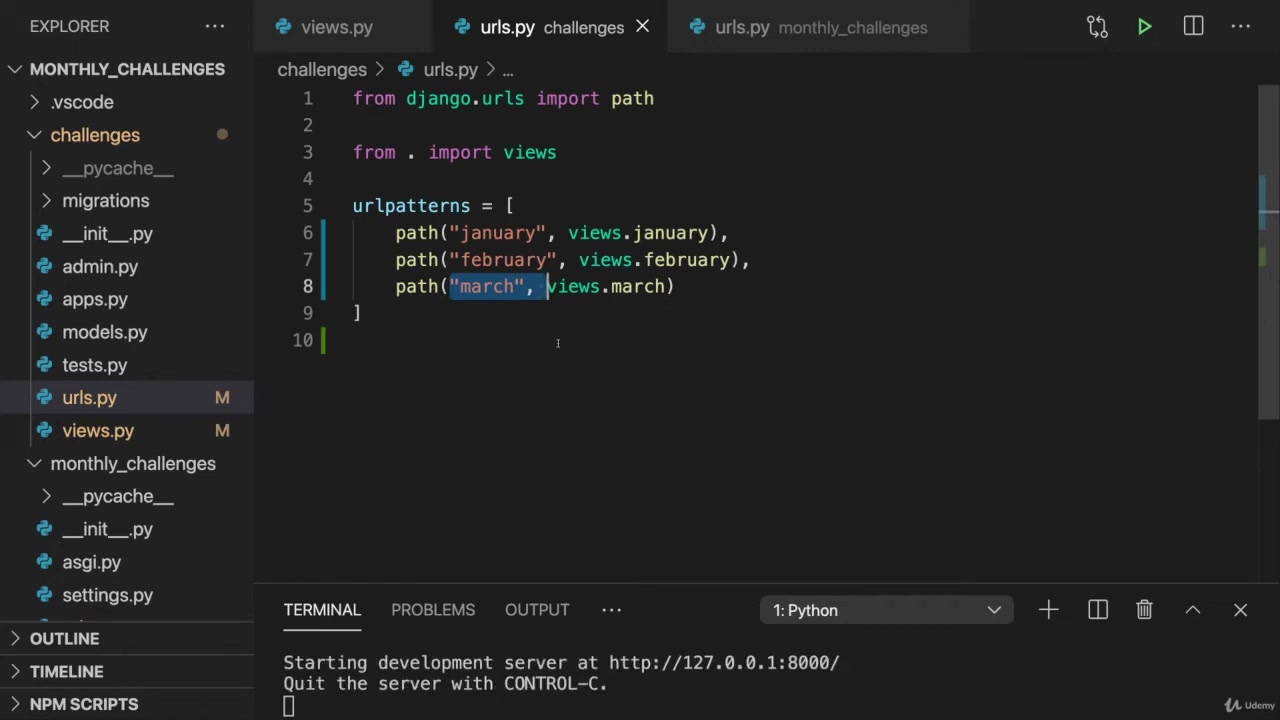Screen dimensions: 1280x720
Task: Click "february" string in line 7
Action: click(x=503, y=260)
